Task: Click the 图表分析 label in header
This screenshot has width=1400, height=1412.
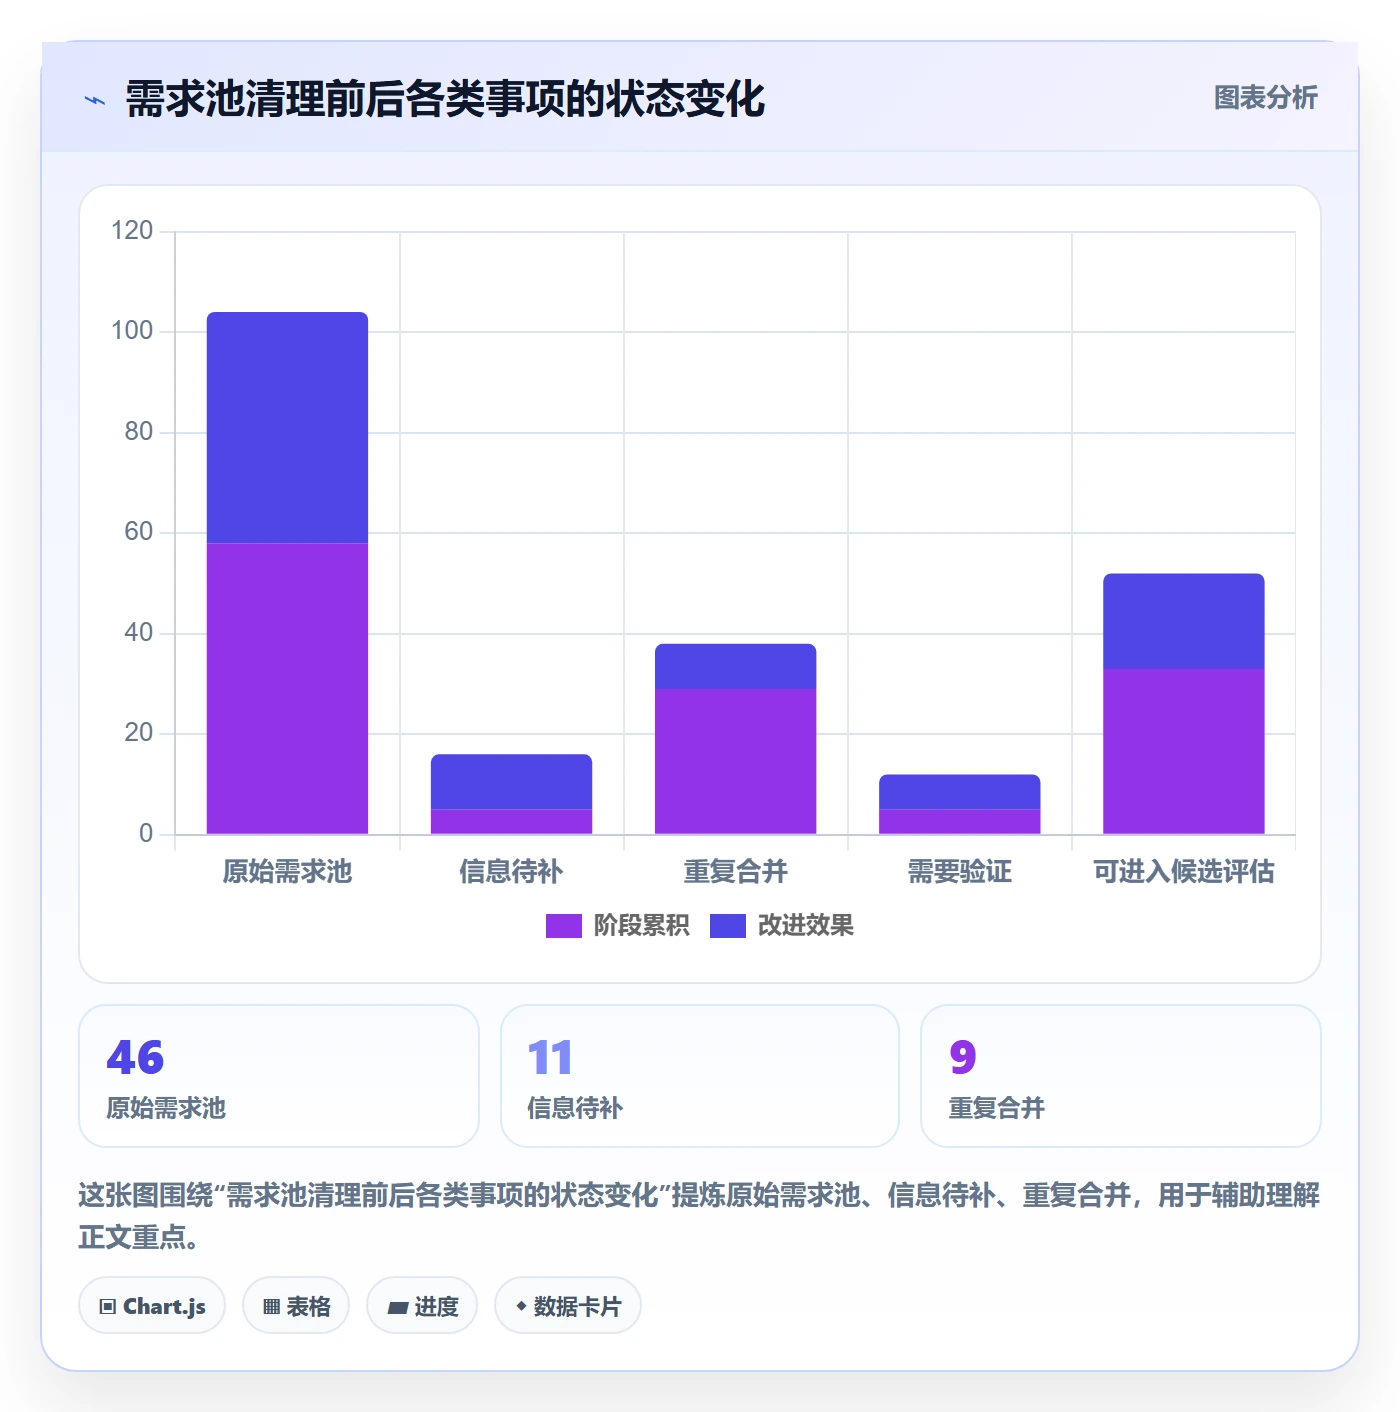Action: [x=1265, y=98]
